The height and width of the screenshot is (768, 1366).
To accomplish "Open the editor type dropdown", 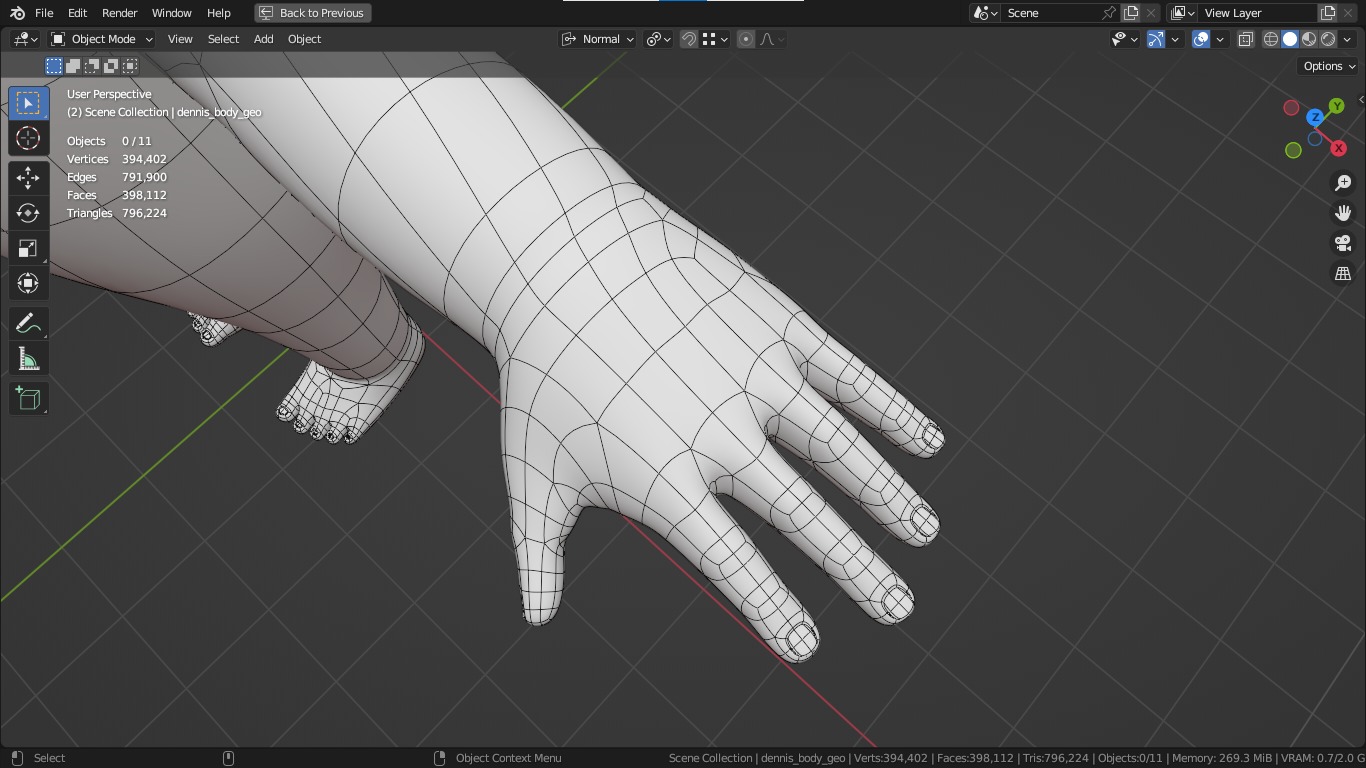I will coord(25,39).
